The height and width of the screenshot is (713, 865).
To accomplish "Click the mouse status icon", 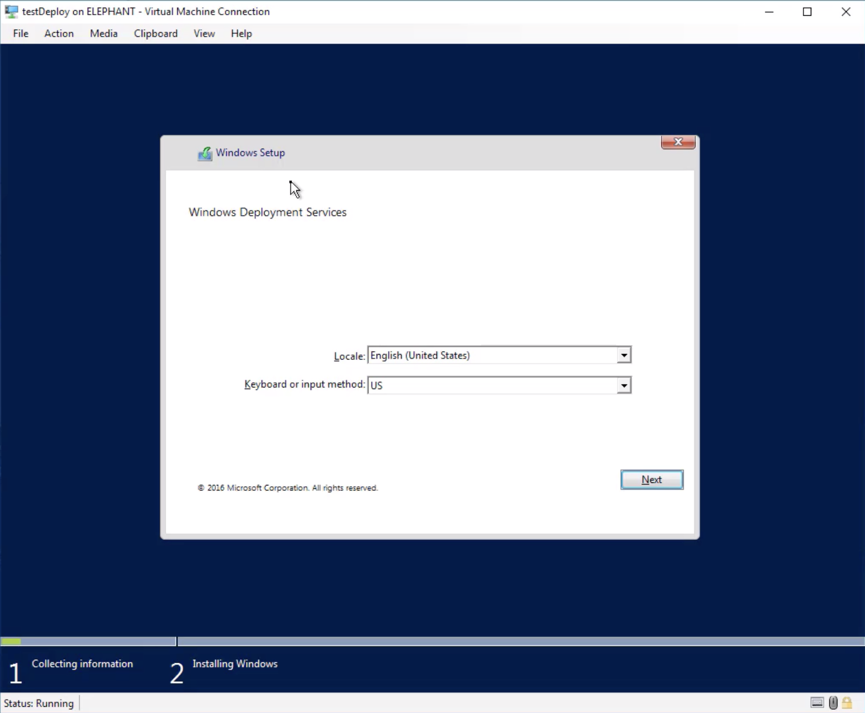I will (833, 703).
